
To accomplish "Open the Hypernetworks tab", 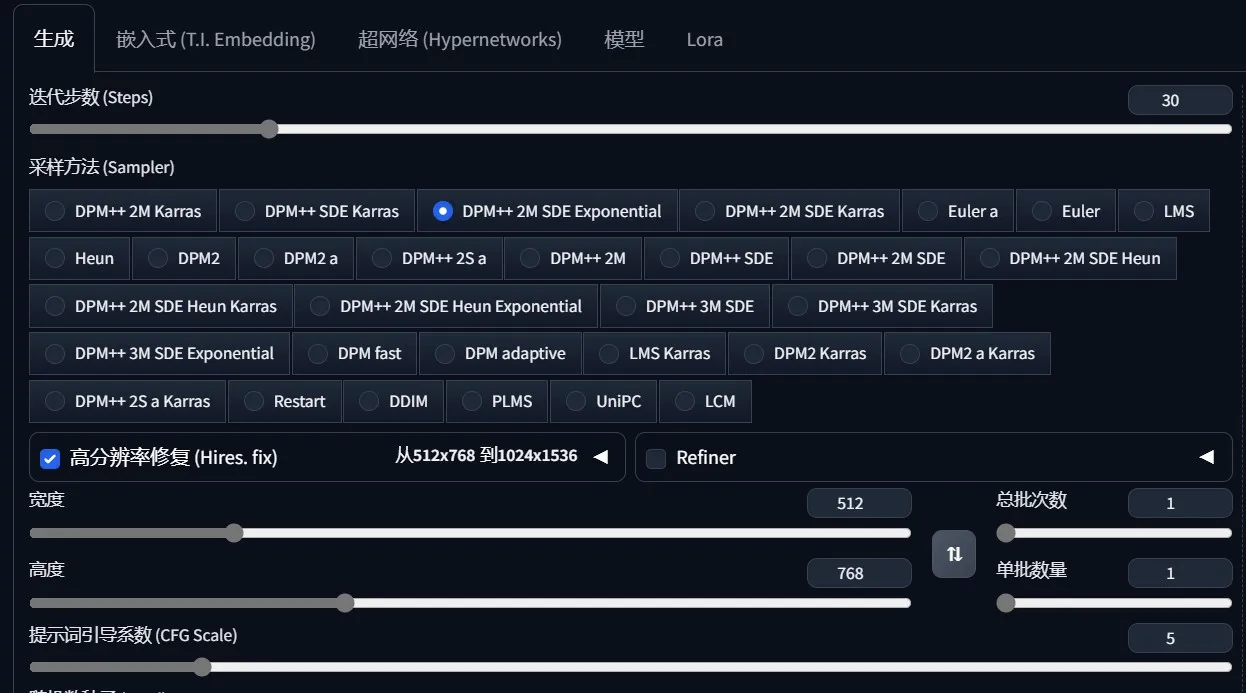I will pyautogui.click(x=459, y=40).
